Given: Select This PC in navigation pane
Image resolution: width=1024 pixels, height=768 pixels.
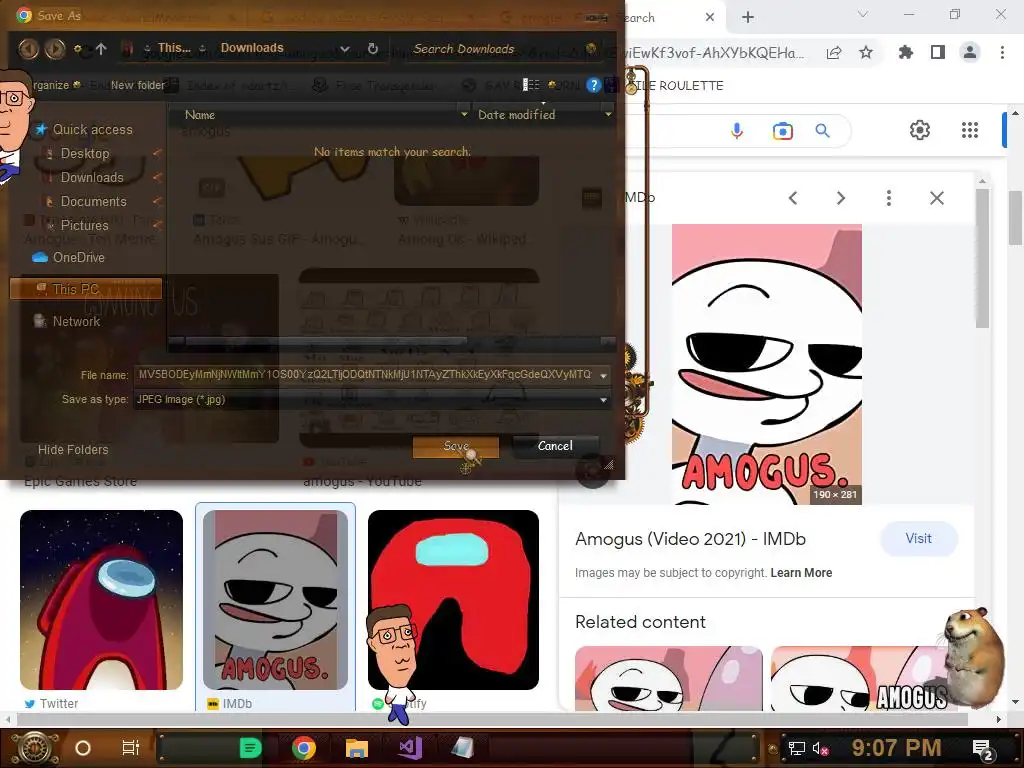Looking at the screenshot, I should (86, 289).
